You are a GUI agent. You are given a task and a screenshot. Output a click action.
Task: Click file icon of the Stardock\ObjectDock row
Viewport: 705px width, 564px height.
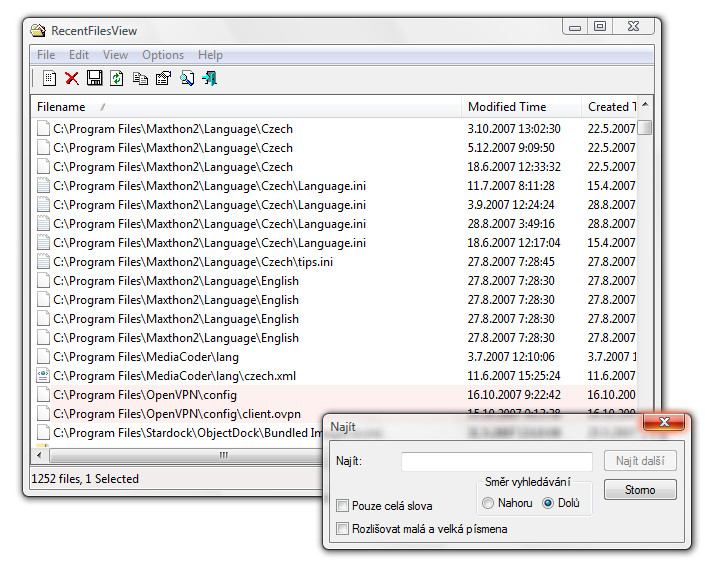click(43, 433)
